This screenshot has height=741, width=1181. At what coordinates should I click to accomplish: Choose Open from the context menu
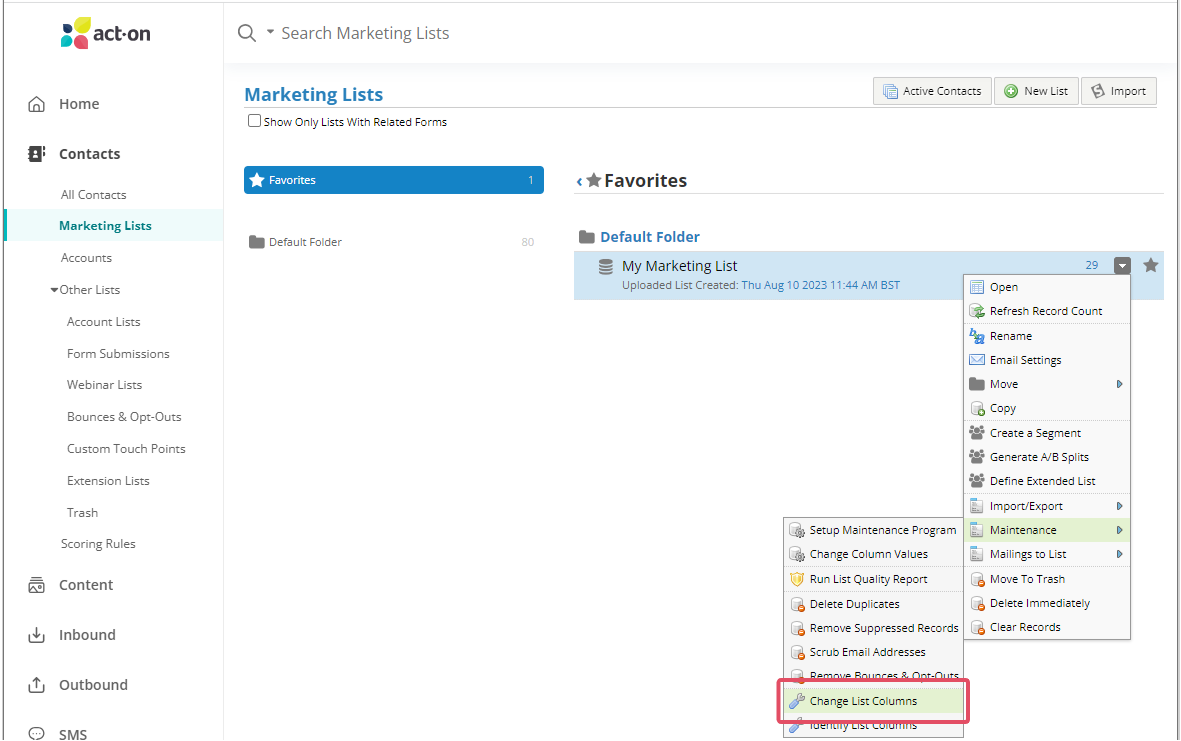pyautogui.click(x=1047, y=287)
